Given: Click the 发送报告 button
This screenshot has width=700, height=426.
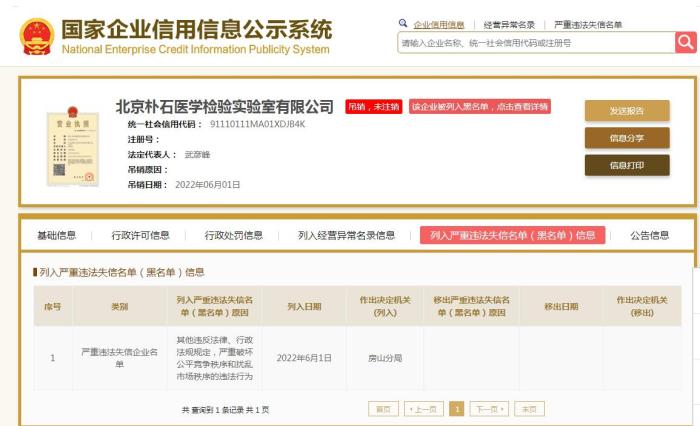Looking at the screenshot, I should (x=626, y=111).
